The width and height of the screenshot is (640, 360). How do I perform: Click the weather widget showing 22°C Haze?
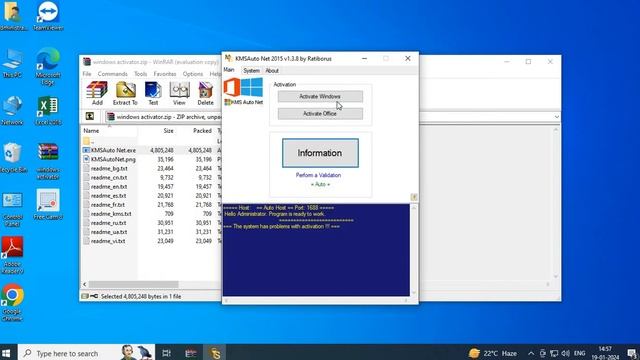pyautogui.click(x=493, y=353)
